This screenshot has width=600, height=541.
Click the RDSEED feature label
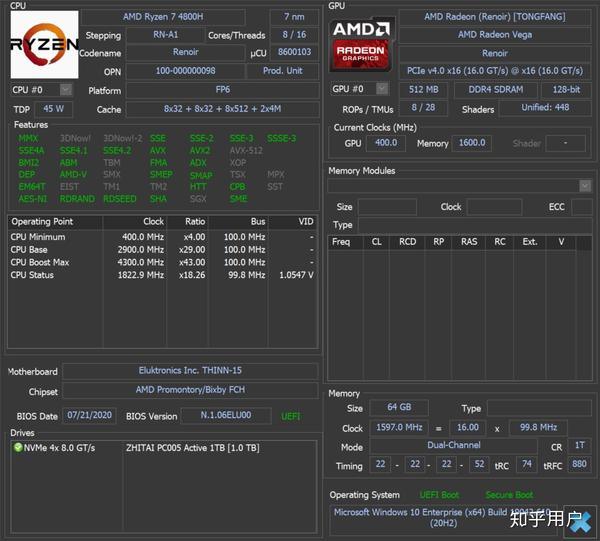point(120,199)
